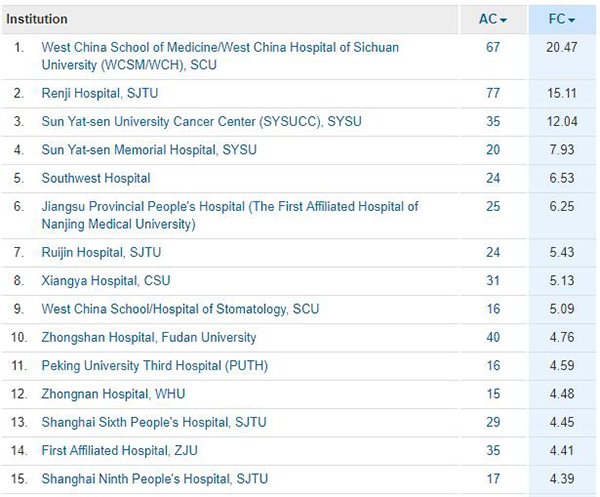Open Sun Yat-sen University Cancer Center link
This screenshot has width=600, height=497.
coord(201,121)
